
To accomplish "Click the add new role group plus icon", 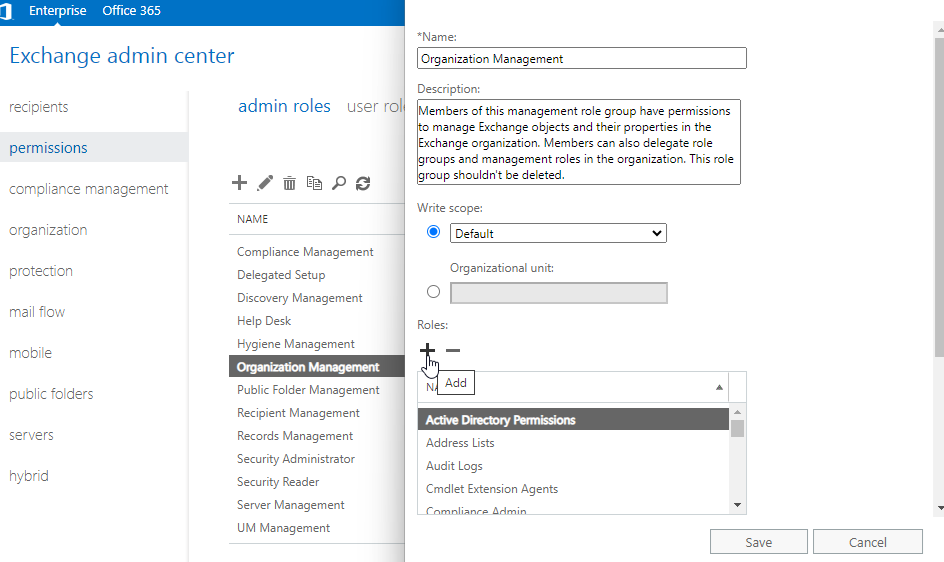I will [239, 183].
